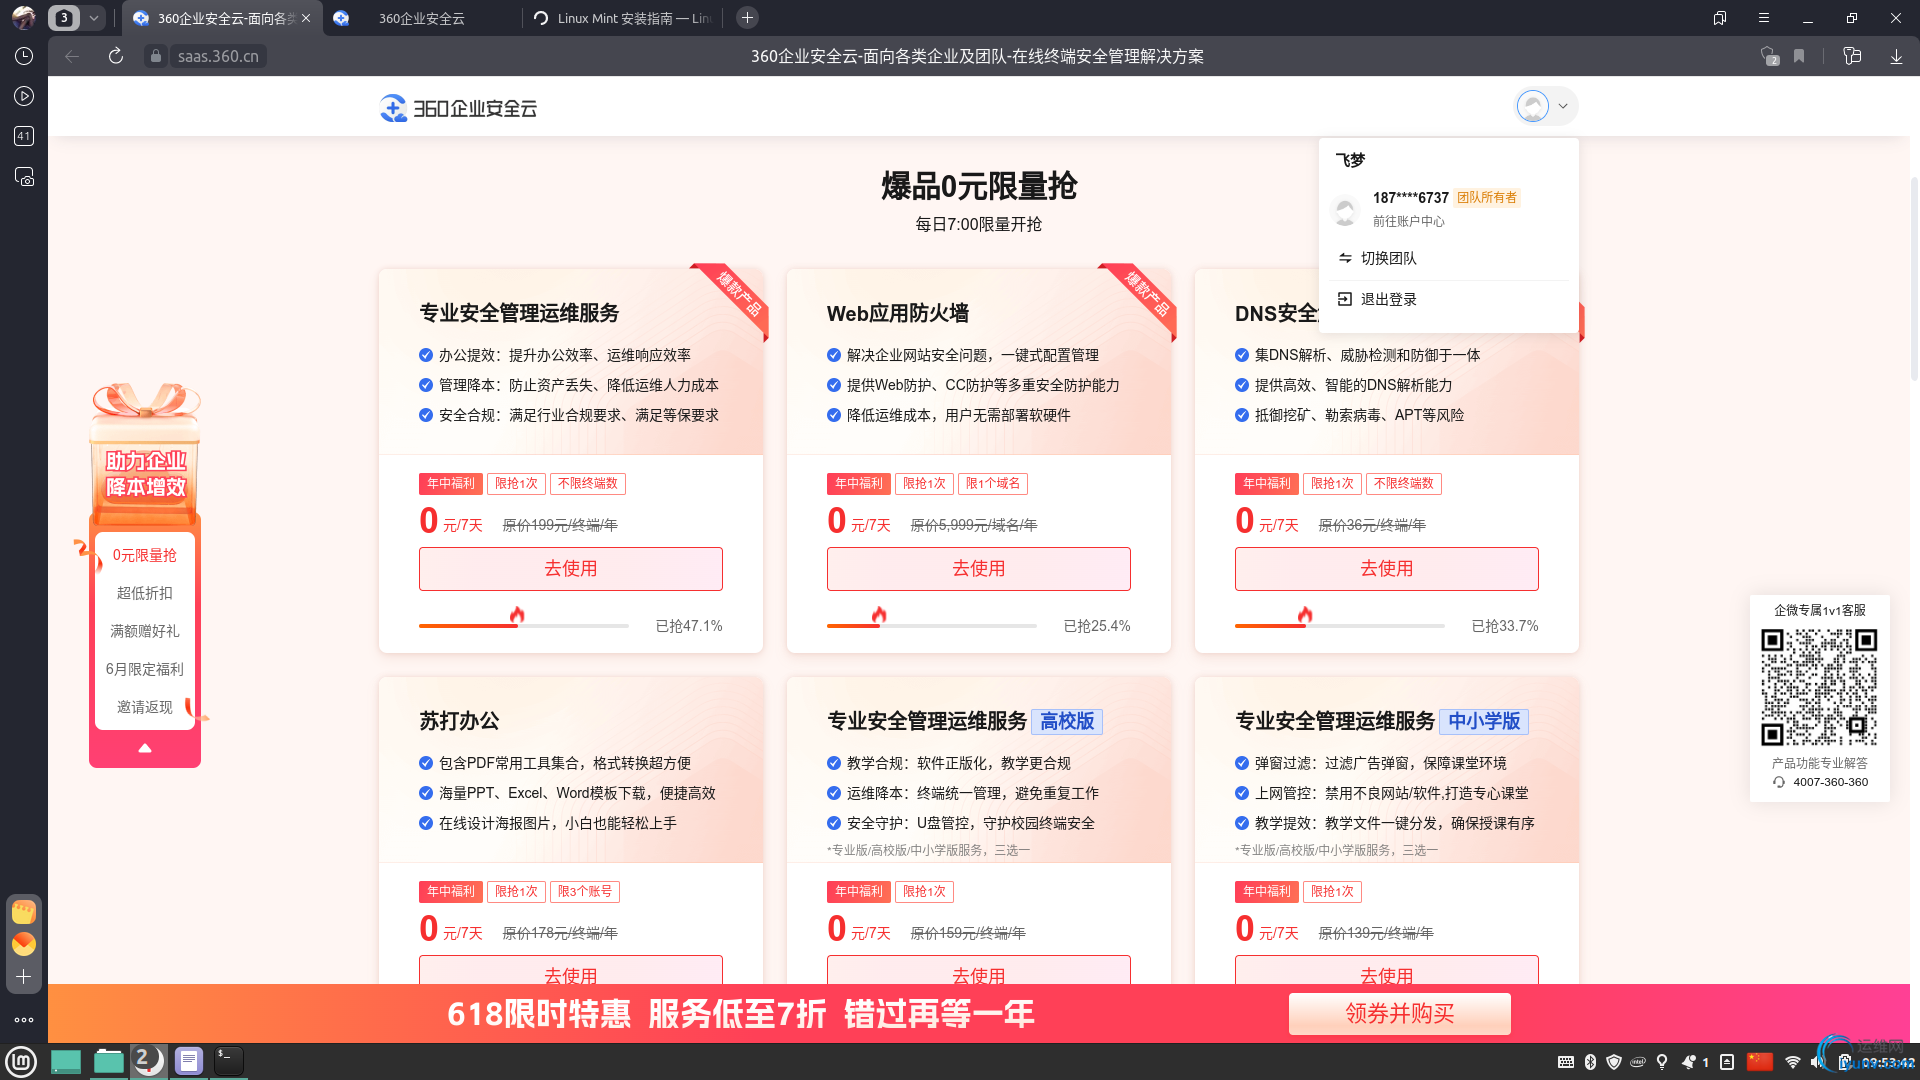The height and width of the screenshot is (1080, 1920).
Task: Click the 企微专属1v1客服 QR code
Action: pos(1819,687)
